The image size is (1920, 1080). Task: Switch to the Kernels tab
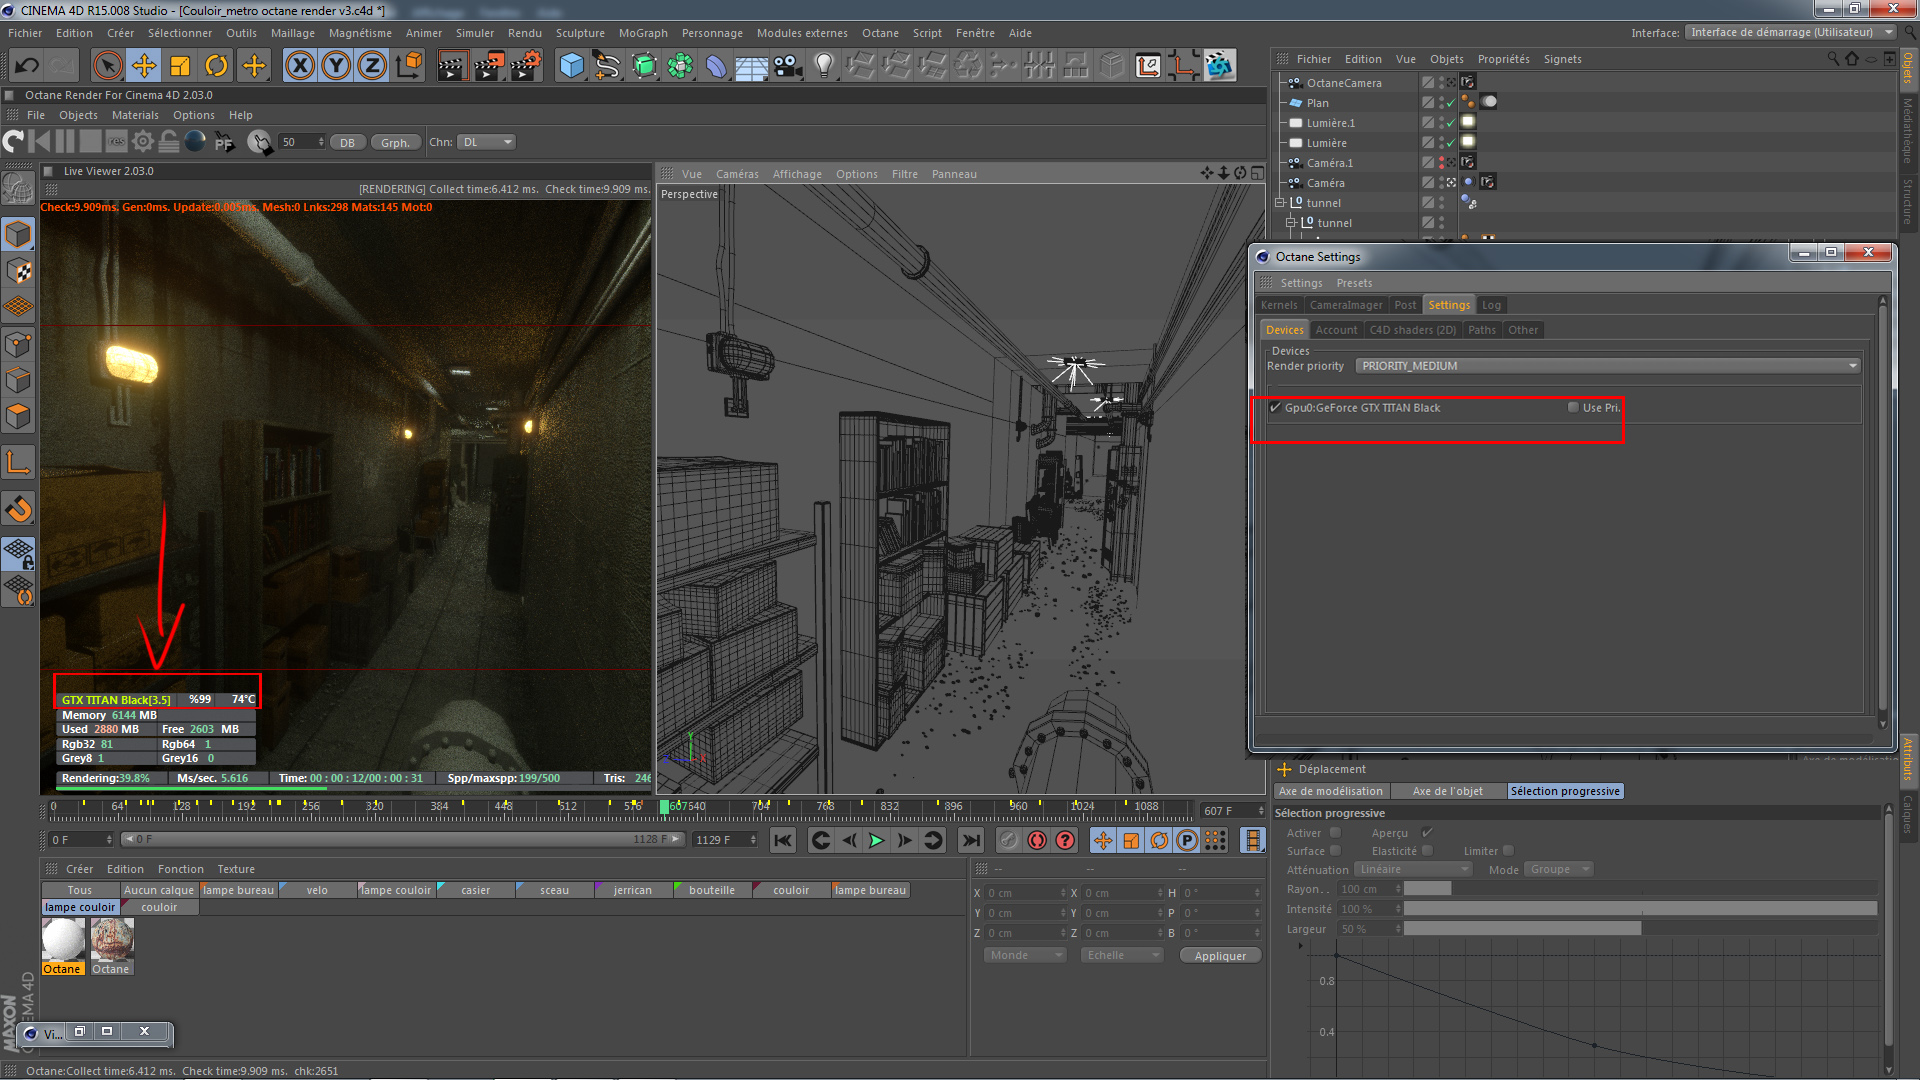[x=1279, y=305]
